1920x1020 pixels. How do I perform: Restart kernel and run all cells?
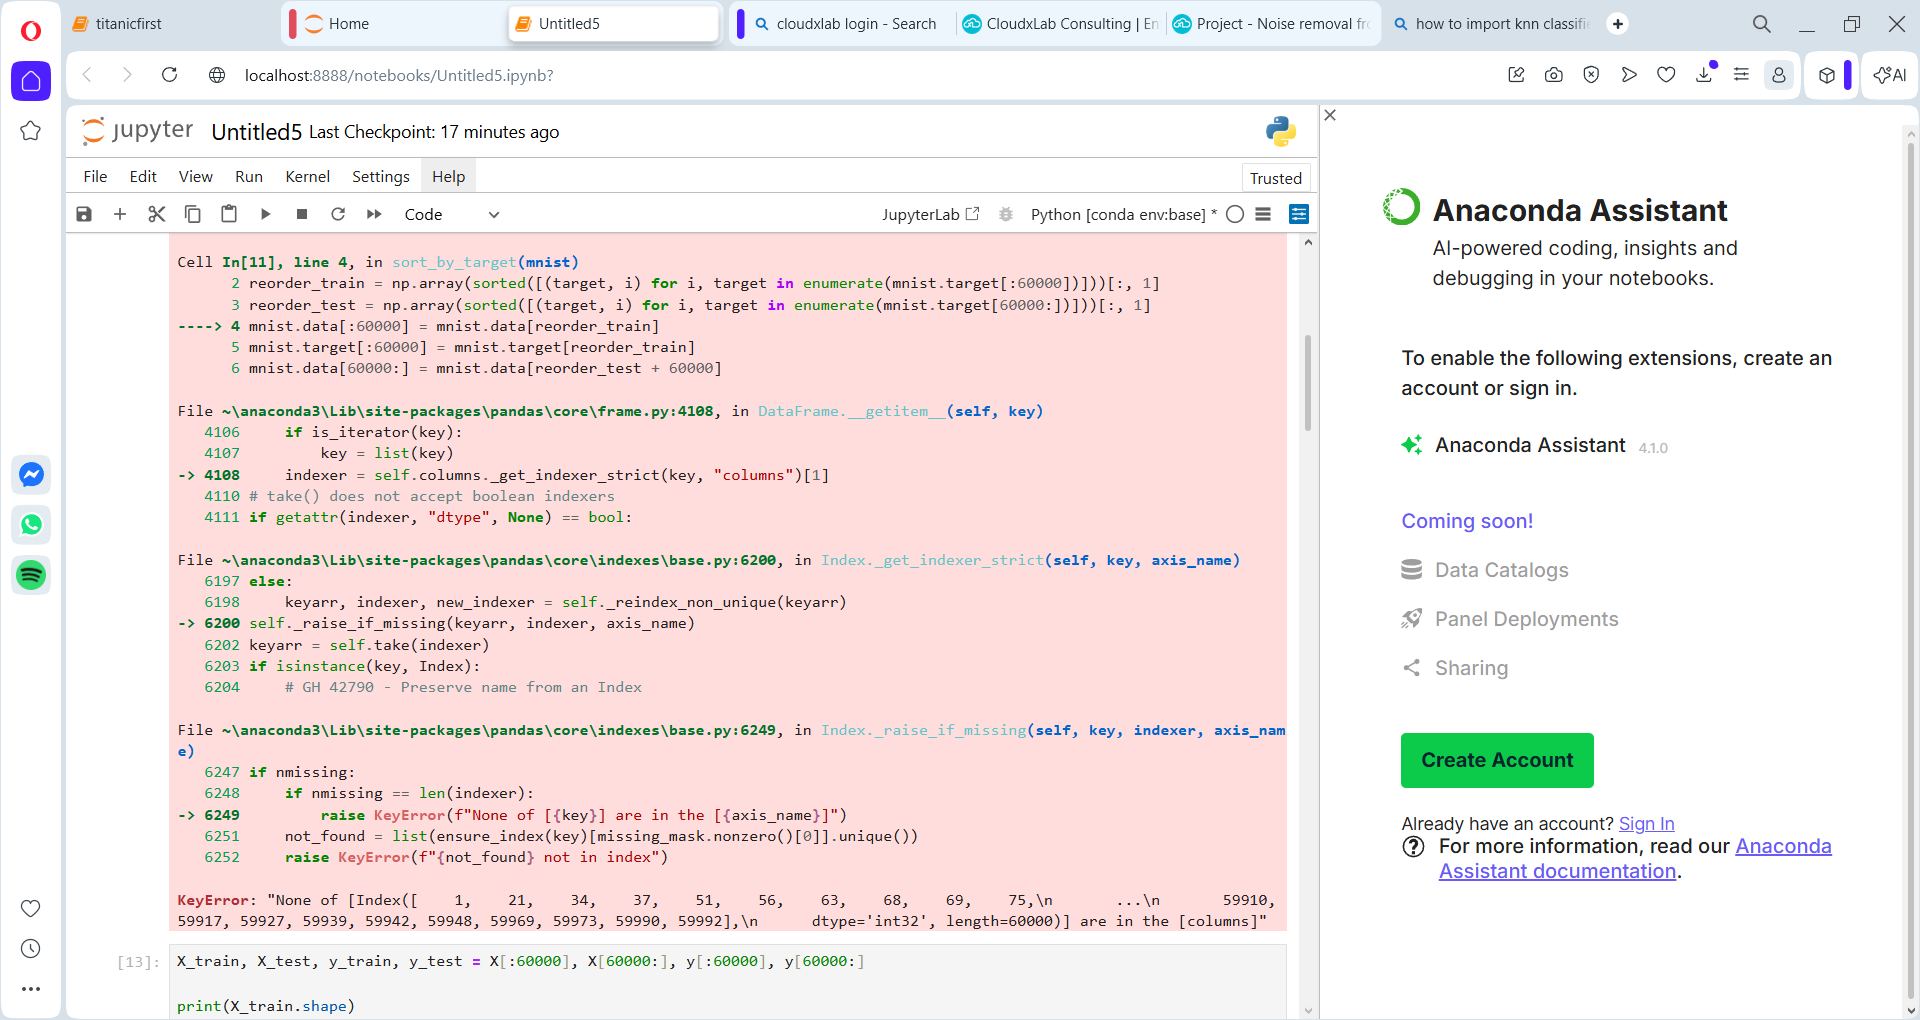(x=374, y=214)
